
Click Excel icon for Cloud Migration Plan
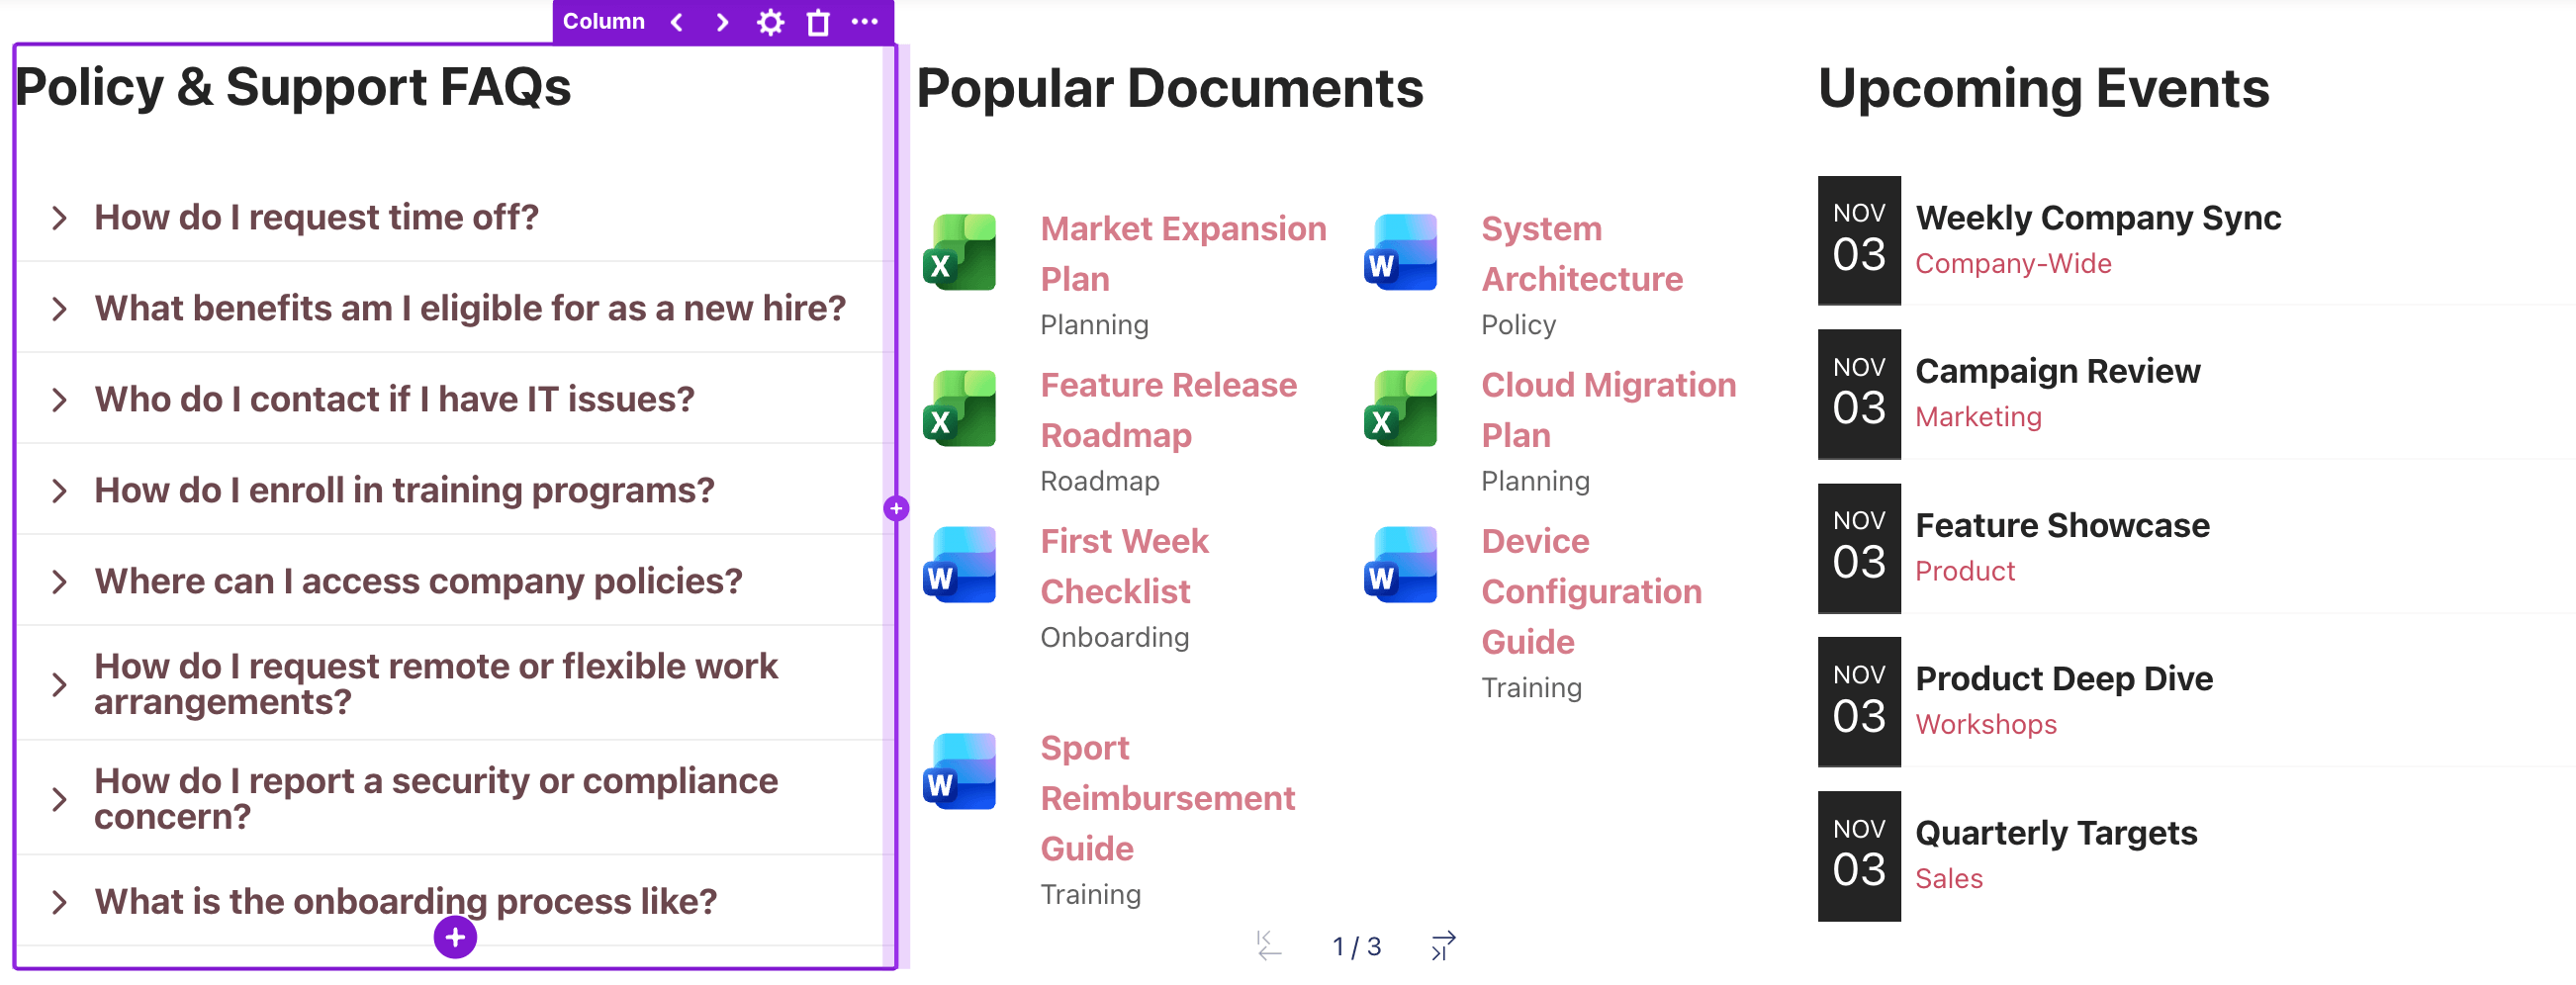click(x=1400, y=408)
